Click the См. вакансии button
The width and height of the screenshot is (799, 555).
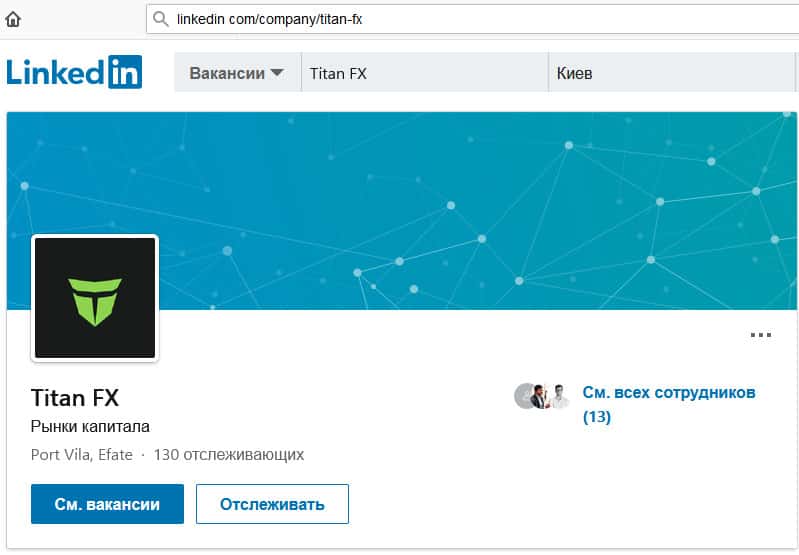click(x=108, y=504)
